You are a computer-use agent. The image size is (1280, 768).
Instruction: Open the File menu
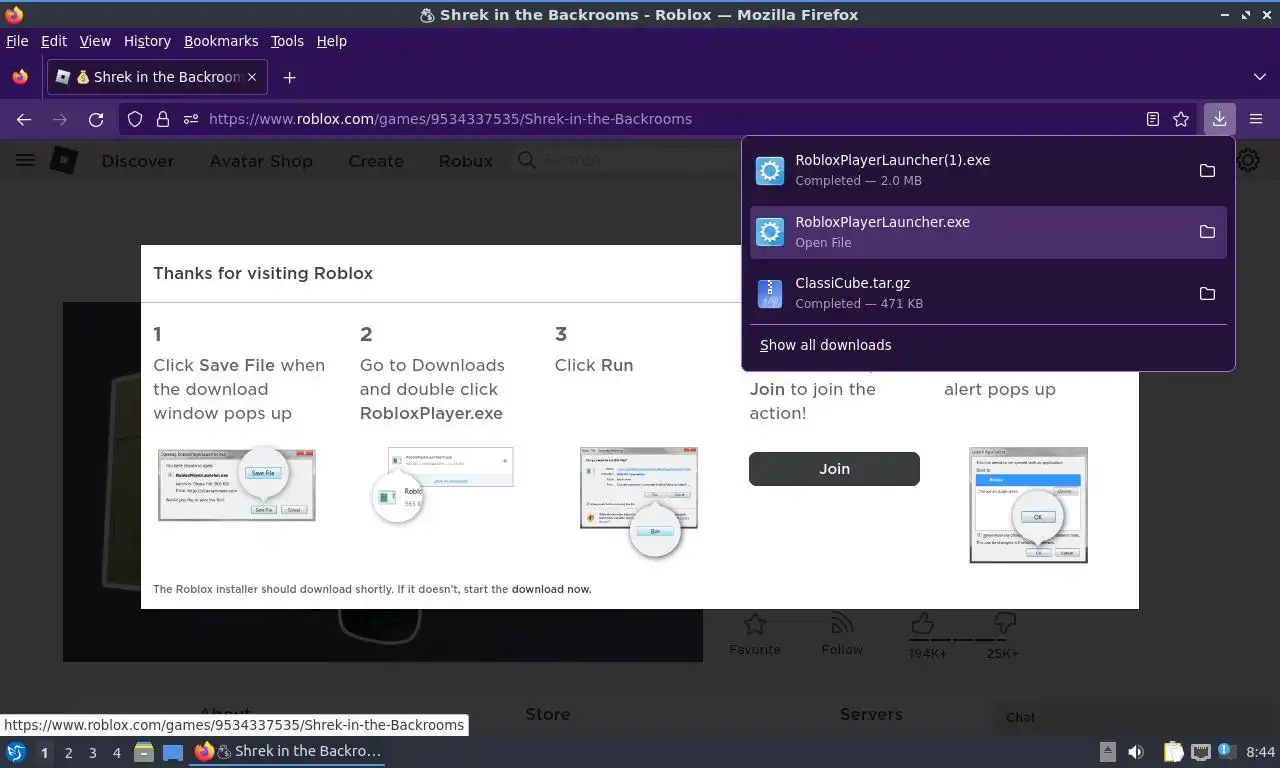(17, 41)
